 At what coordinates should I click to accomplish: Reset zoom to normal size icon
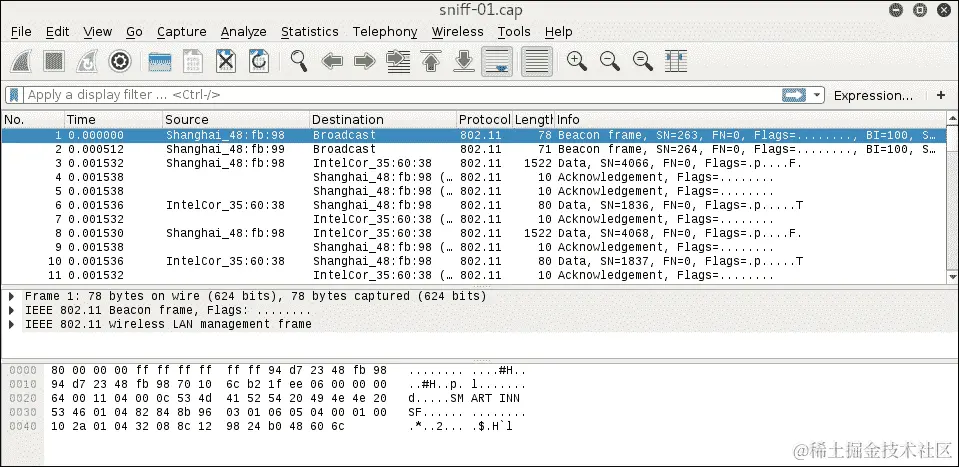coord(643,62)
